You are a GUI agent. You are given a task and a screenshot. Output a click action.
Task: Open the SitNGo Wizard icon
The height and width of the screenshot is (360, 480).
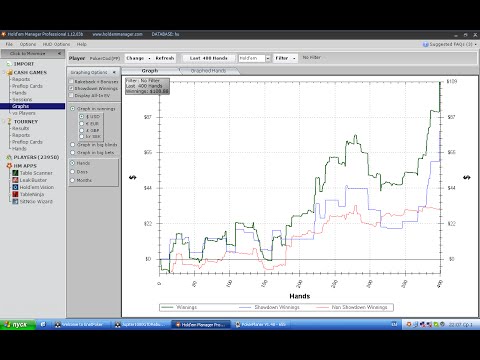pos(15,201)
